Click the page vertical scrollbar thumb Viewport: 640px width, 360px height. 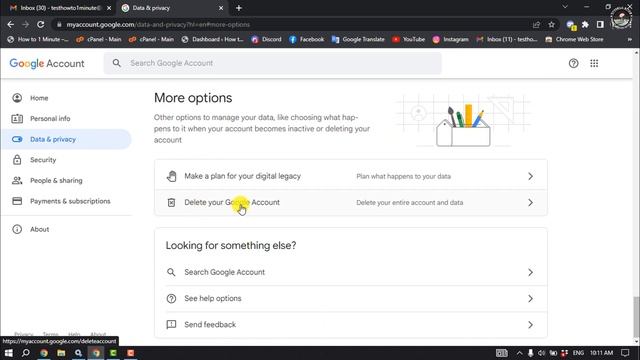(636, 316)
